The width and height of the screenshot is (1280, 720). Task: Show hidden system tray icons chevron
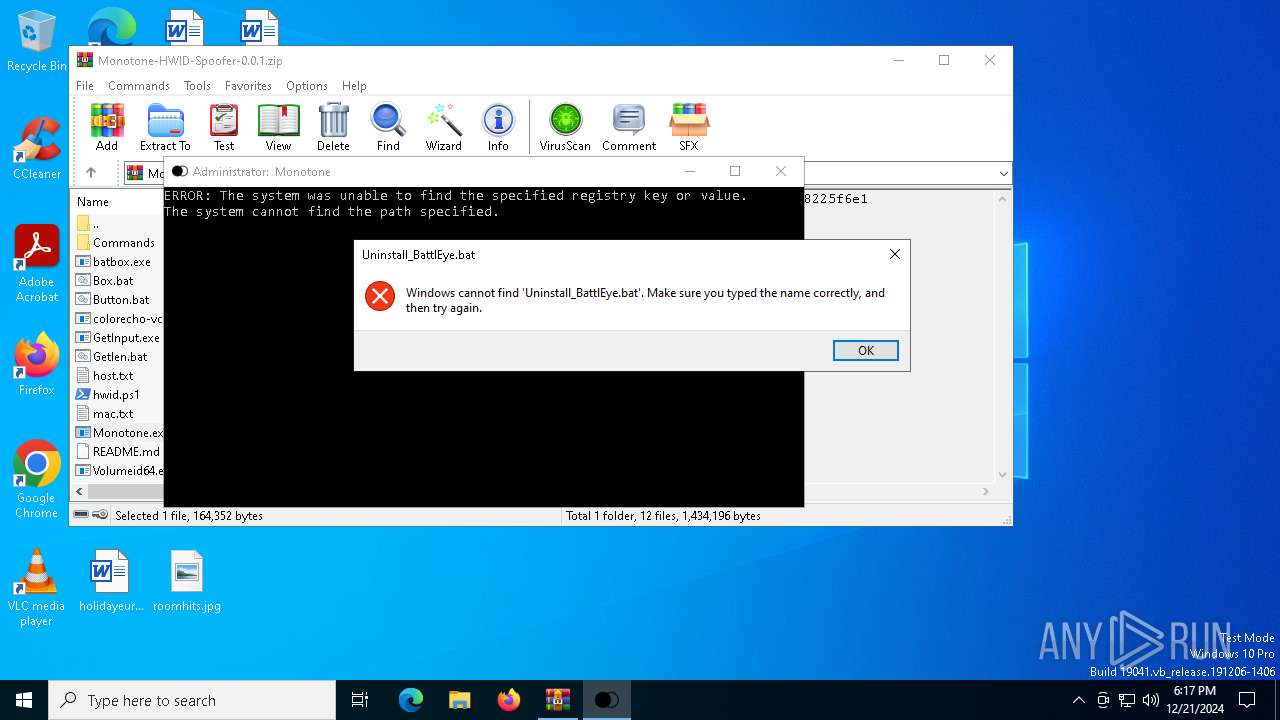(x=1078, y=700)
